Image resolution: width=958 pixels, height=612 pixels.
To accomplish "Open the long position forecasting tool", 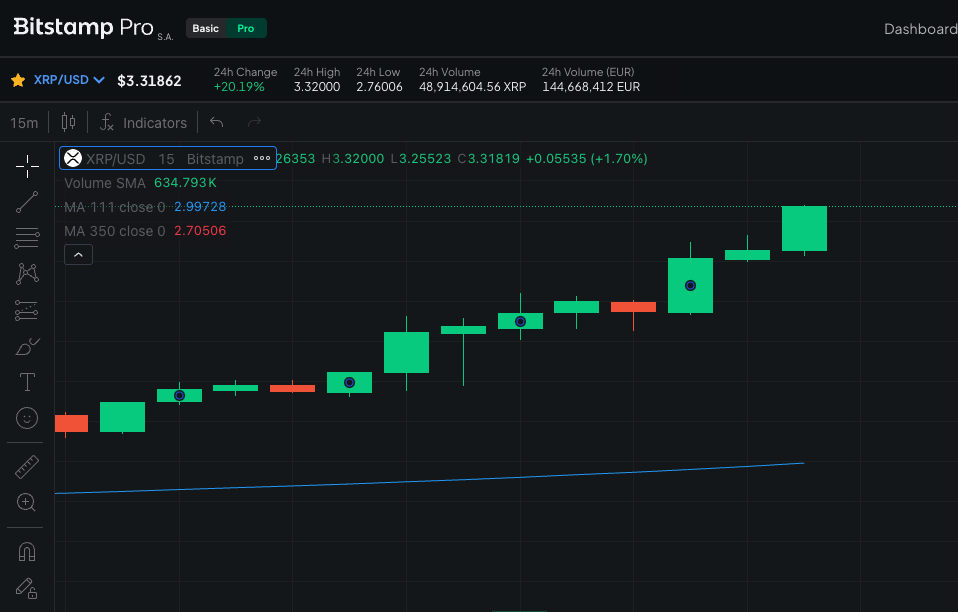I will 27,310.
